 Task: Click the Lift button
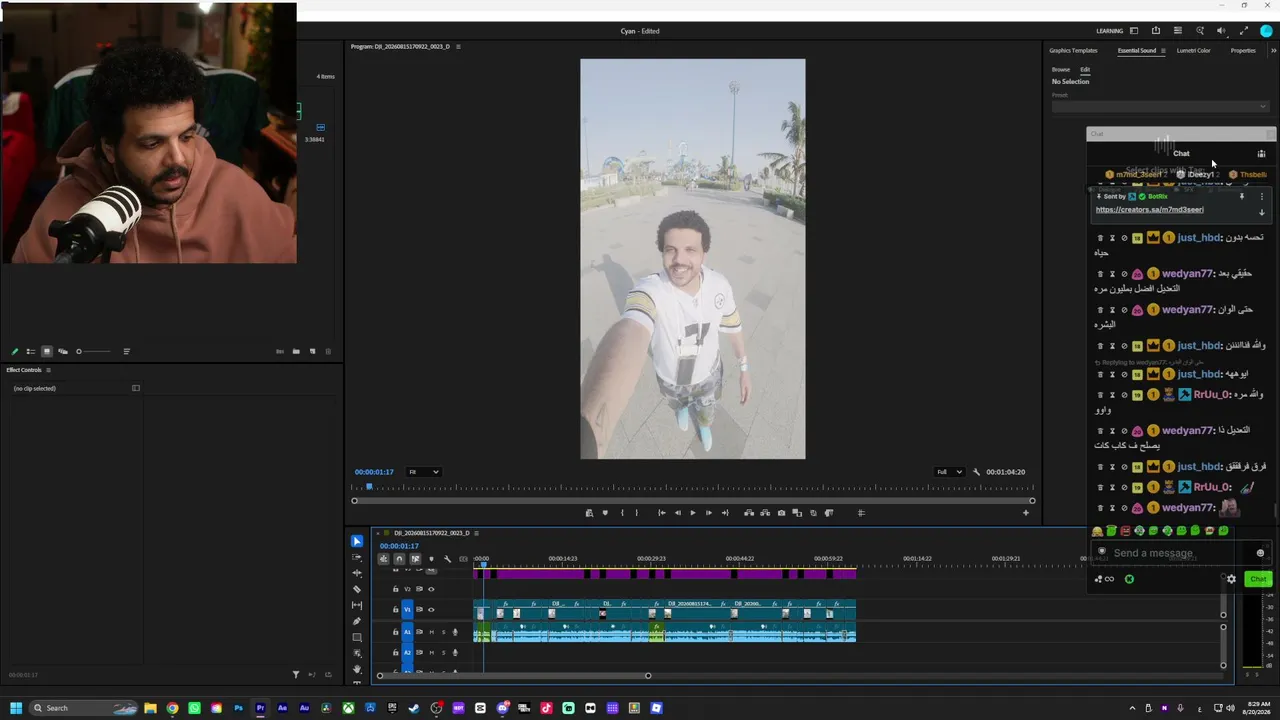[x=749, y=513]
